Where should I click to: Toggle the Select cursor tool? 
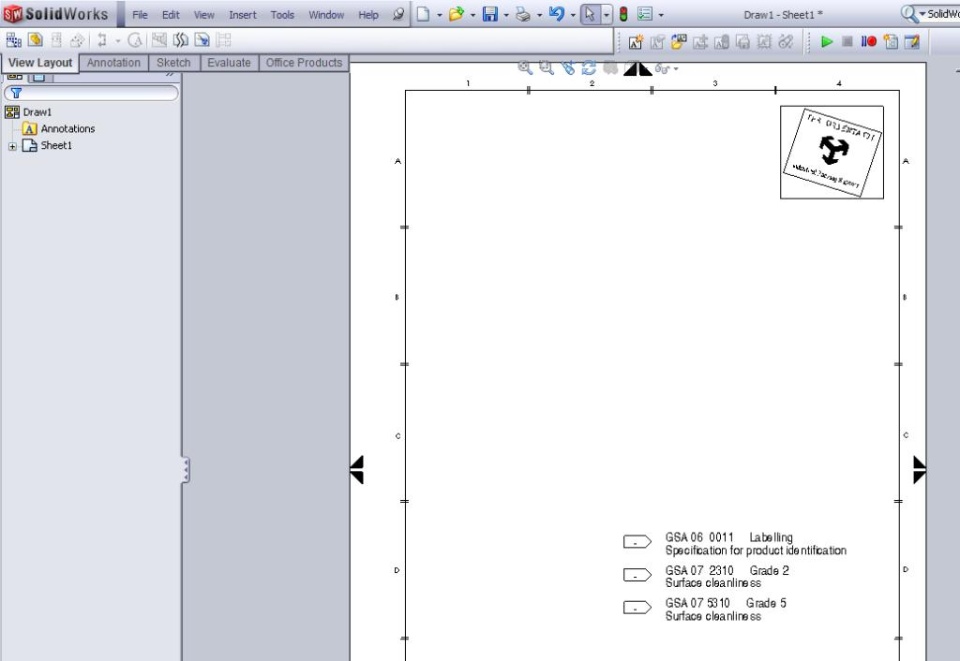[590, 14]
